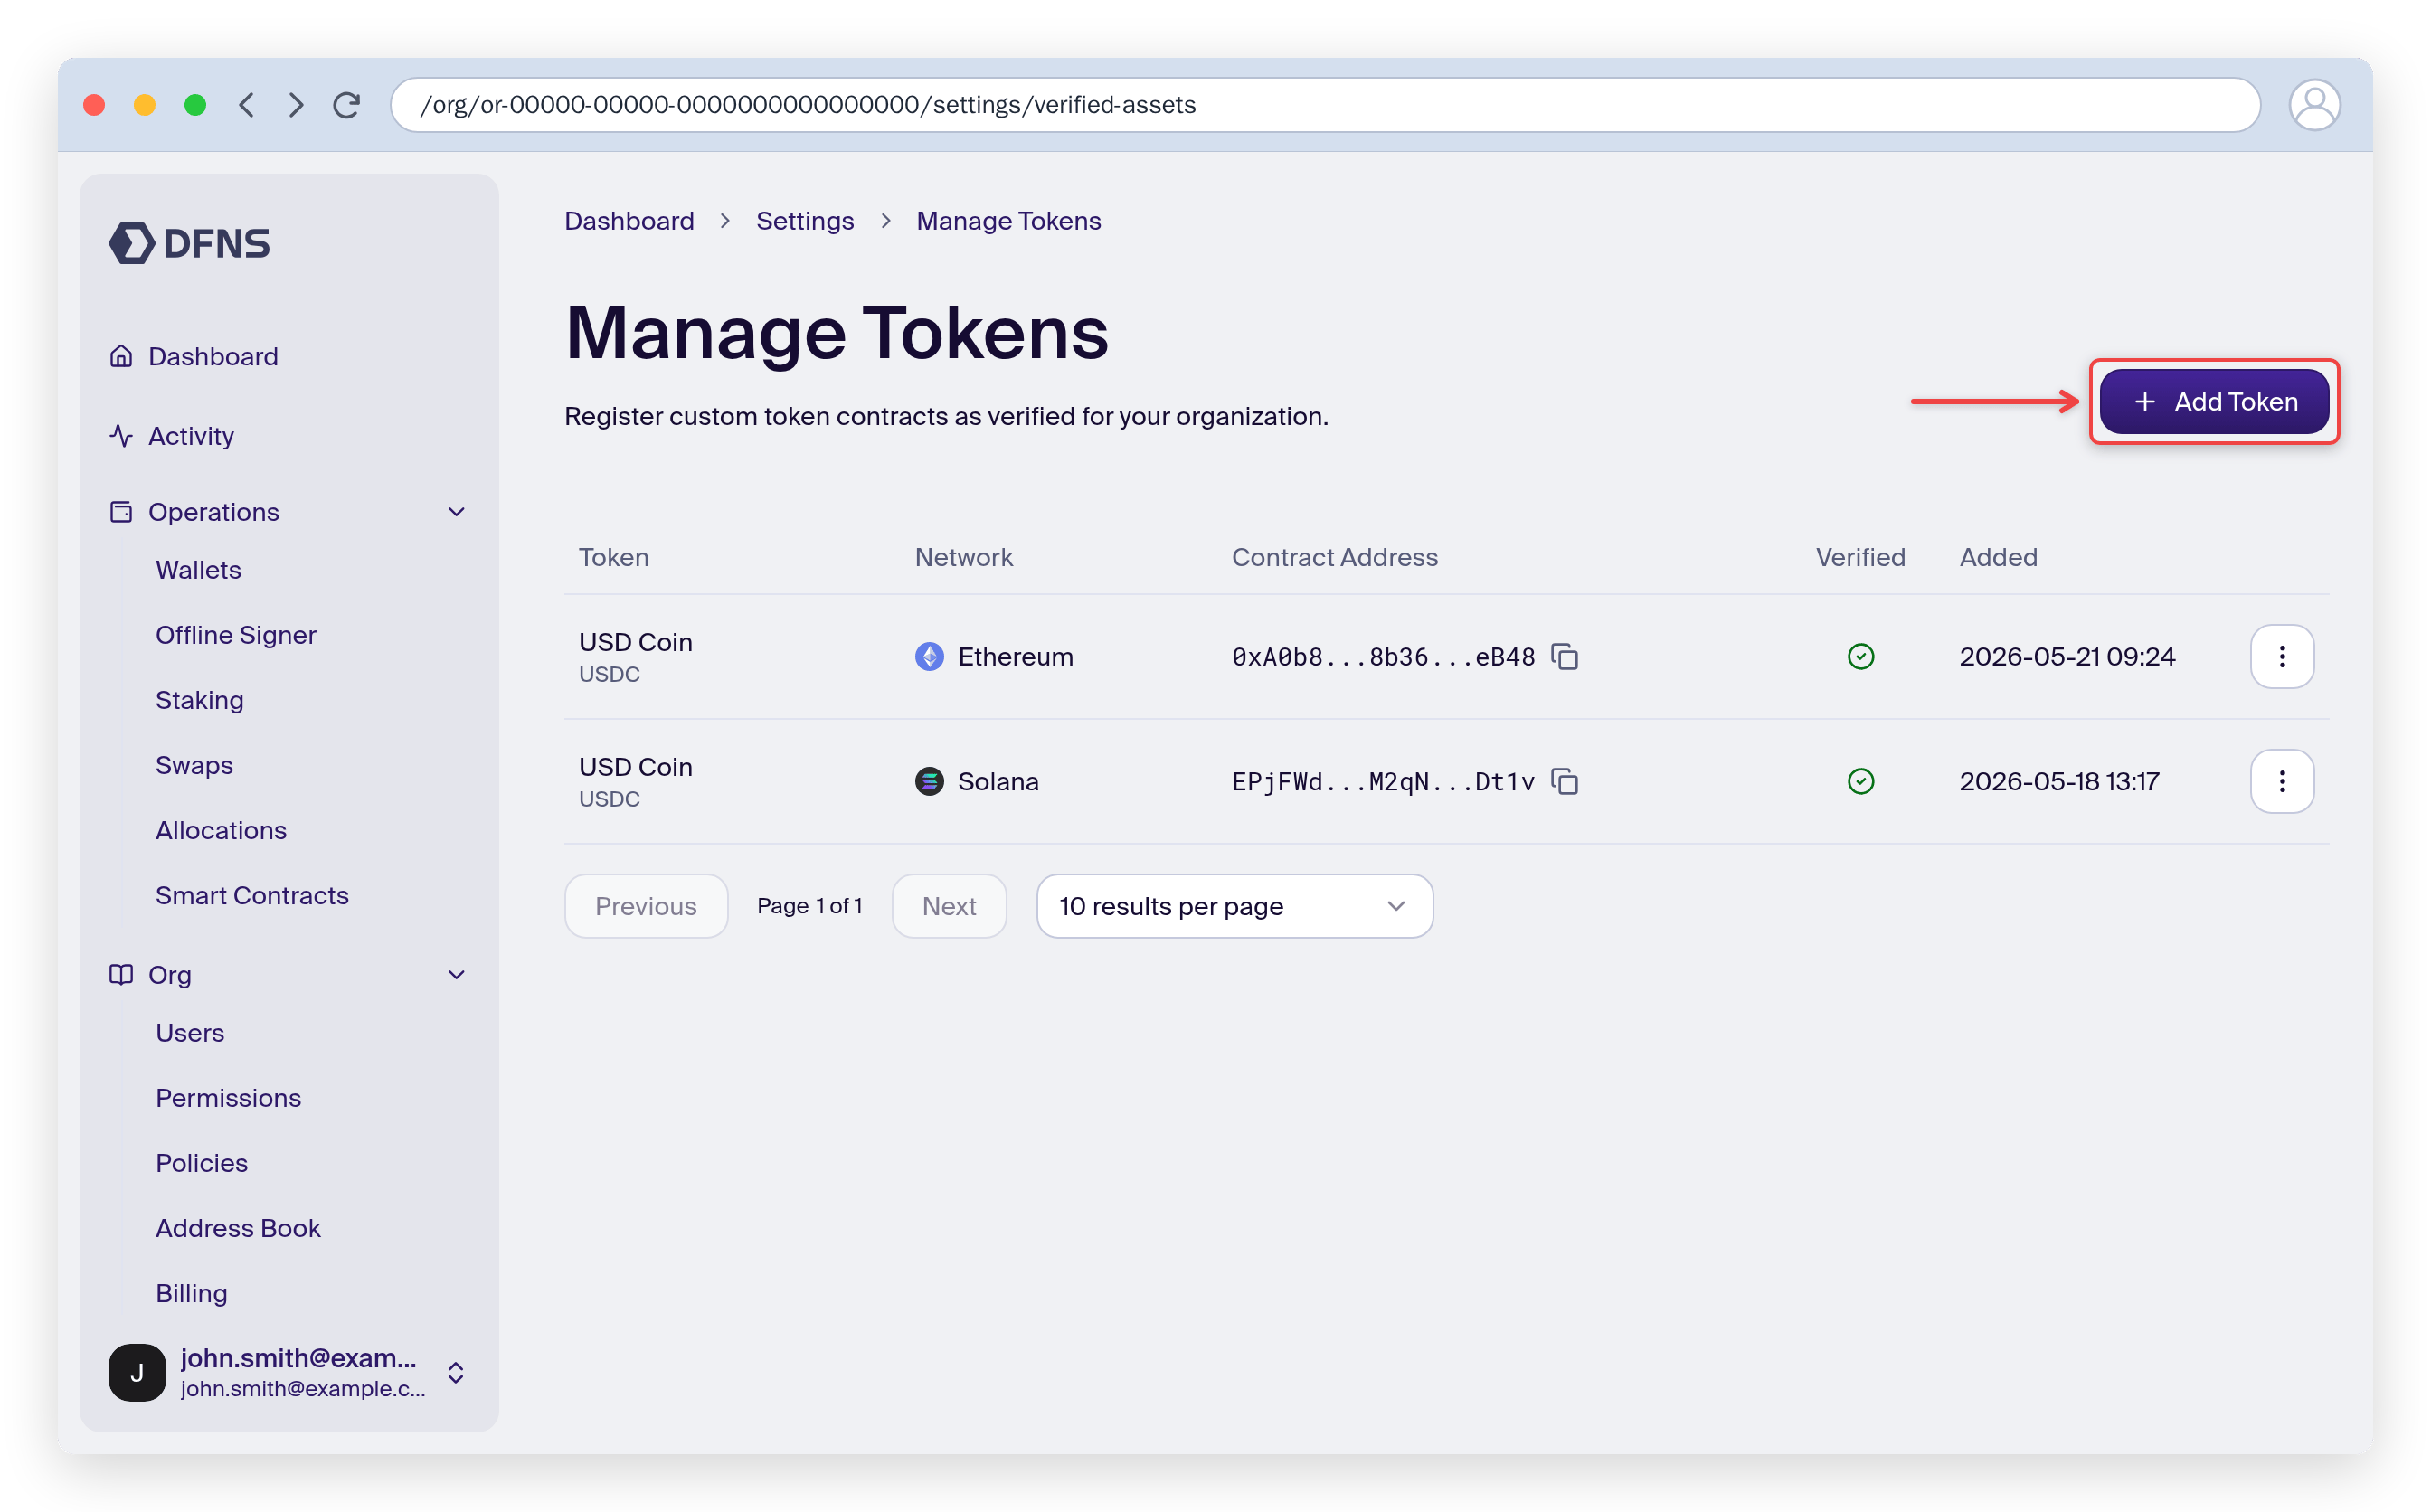
Task: Click verified checkmark on Solana row
Action: click(1860, 781)
